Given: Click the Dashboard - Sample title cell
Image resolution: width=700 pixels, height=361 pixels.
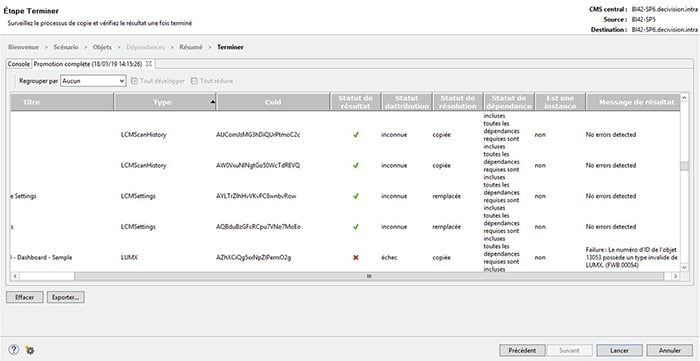Looking at the screenshot, I should pyautogui.click(x=42, y=257).
